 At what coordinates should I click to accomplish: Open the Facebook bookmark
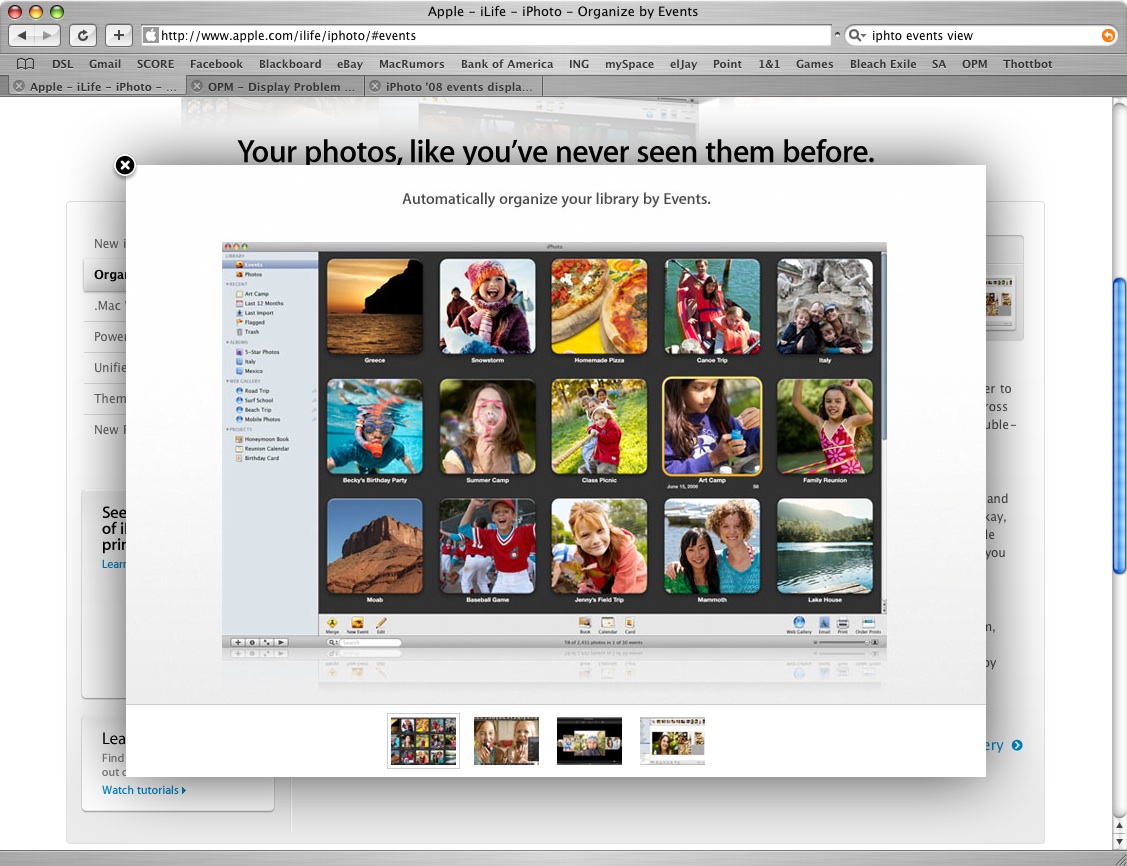pyautogui.click(x=216, y=64)
